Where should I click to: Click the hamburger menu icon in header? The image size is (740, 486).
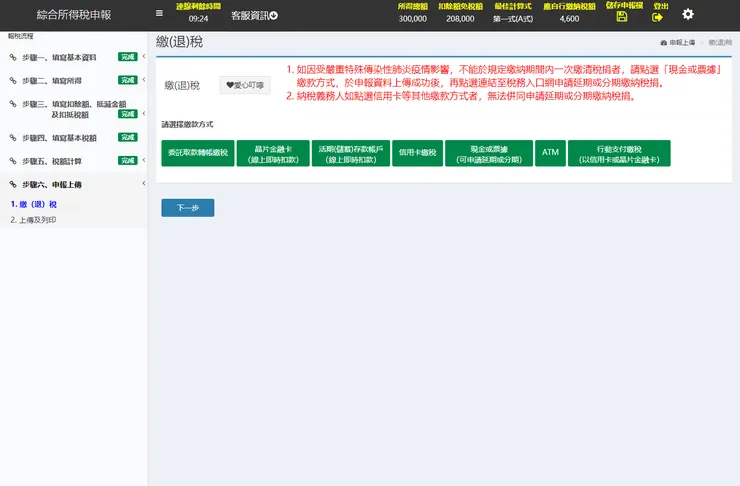point(160,13)
